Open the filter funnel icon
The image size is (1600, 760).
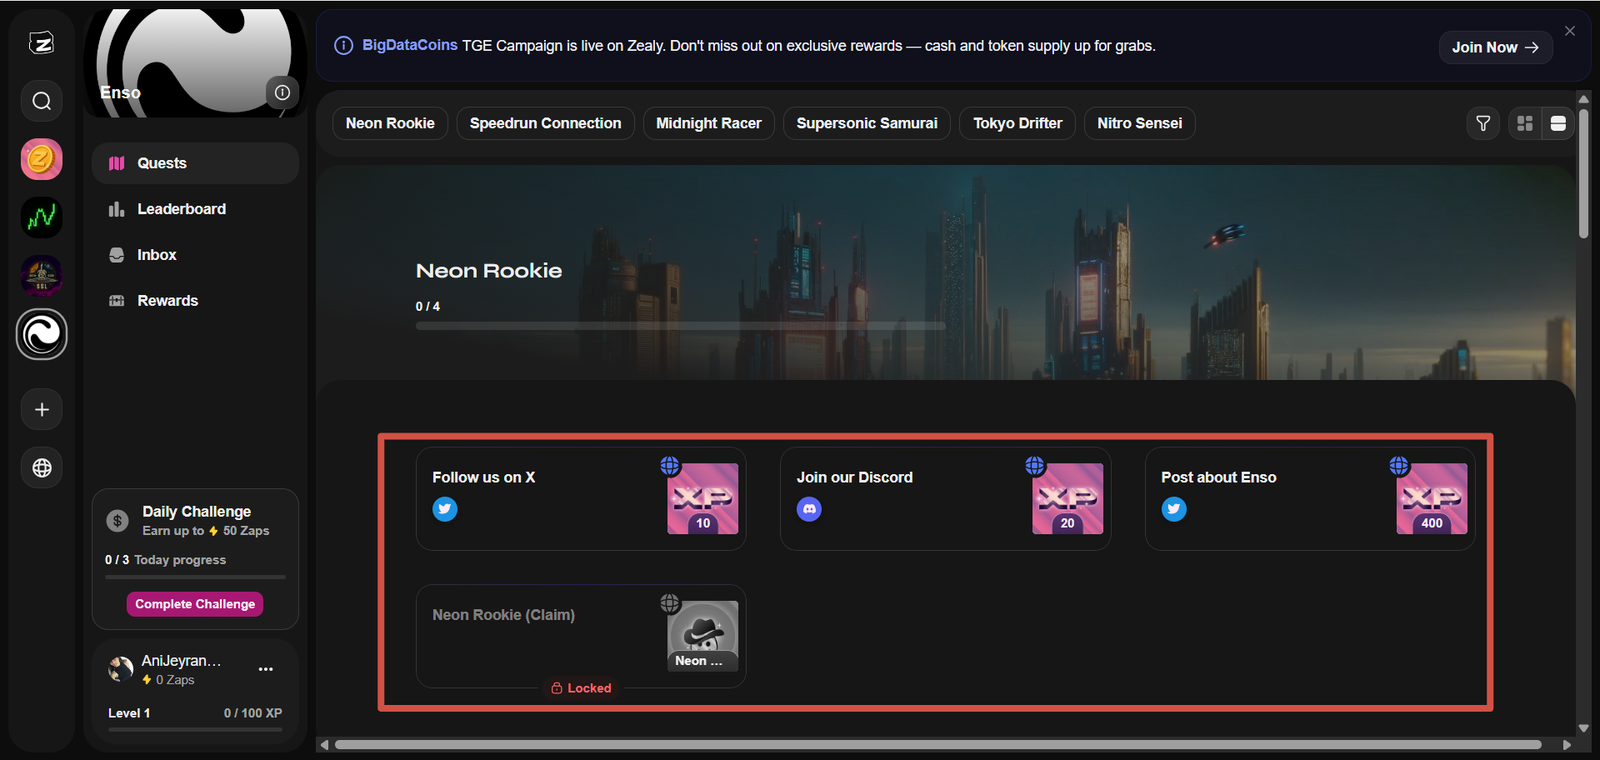click(1483, 123)
